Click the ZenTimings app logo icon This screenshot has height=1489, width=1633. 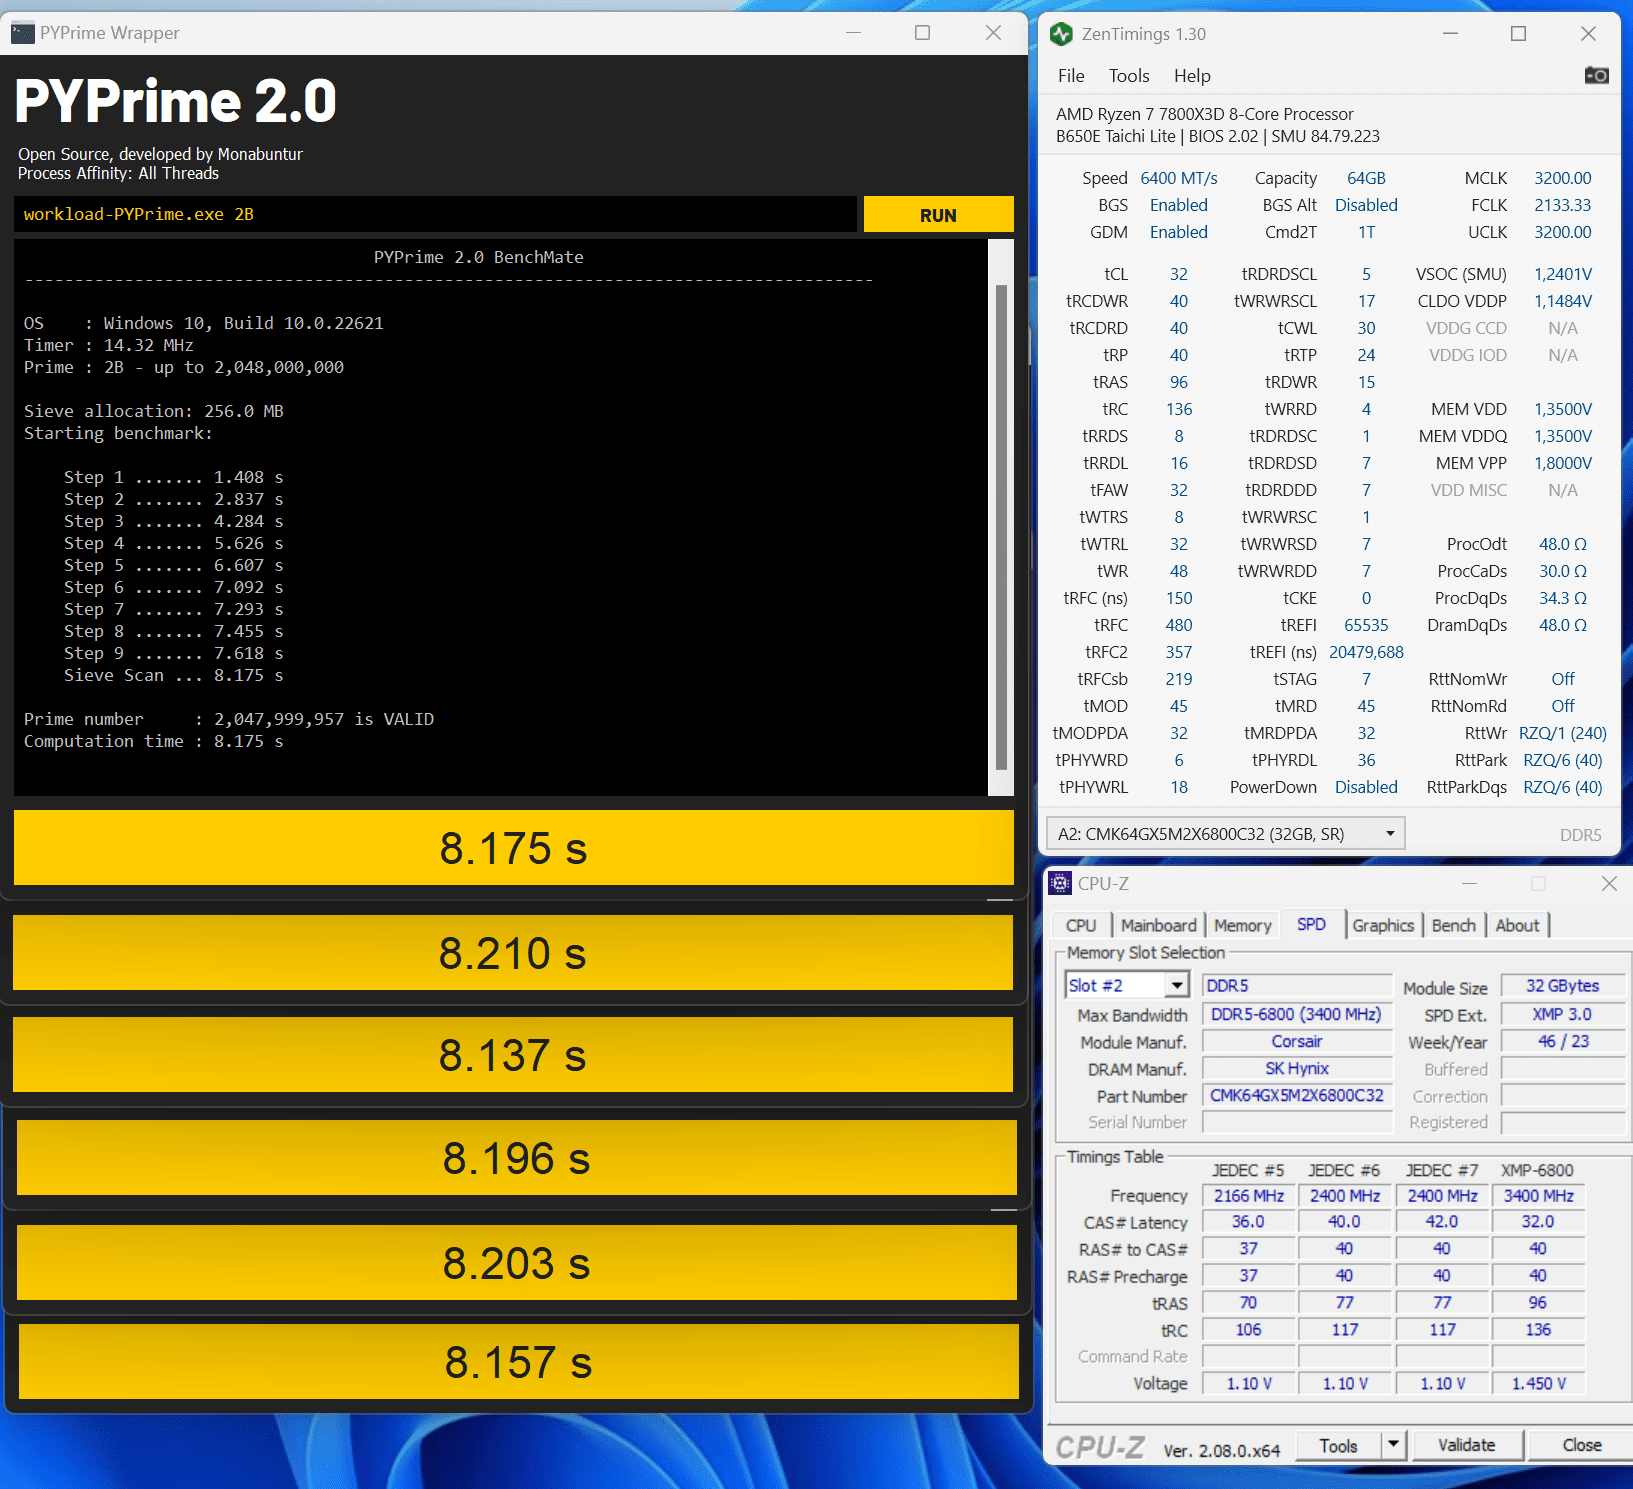pos(1061,34)
